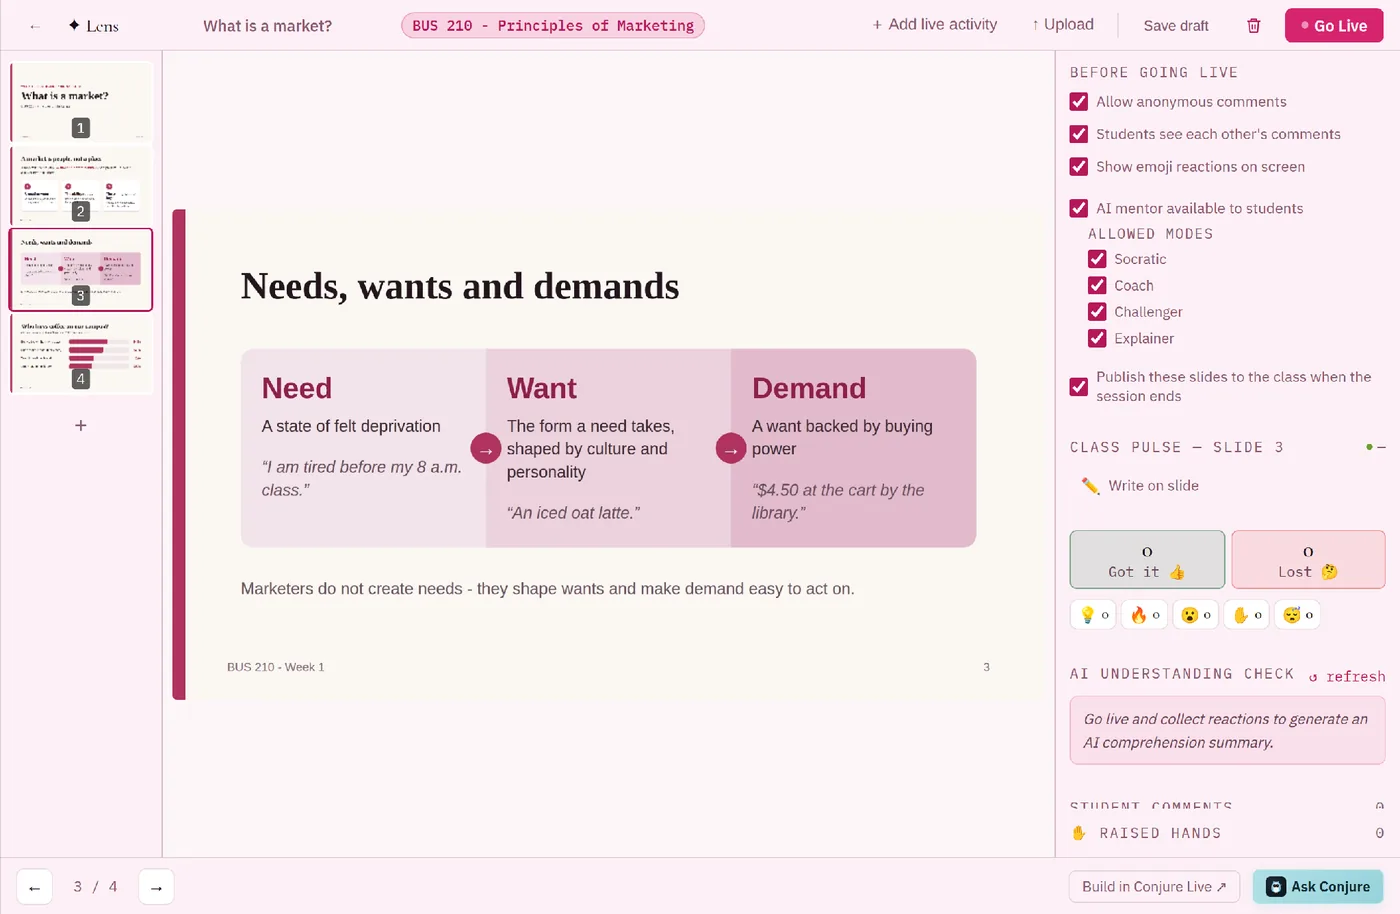Click the Raised Hands section header

(1228, 833)
